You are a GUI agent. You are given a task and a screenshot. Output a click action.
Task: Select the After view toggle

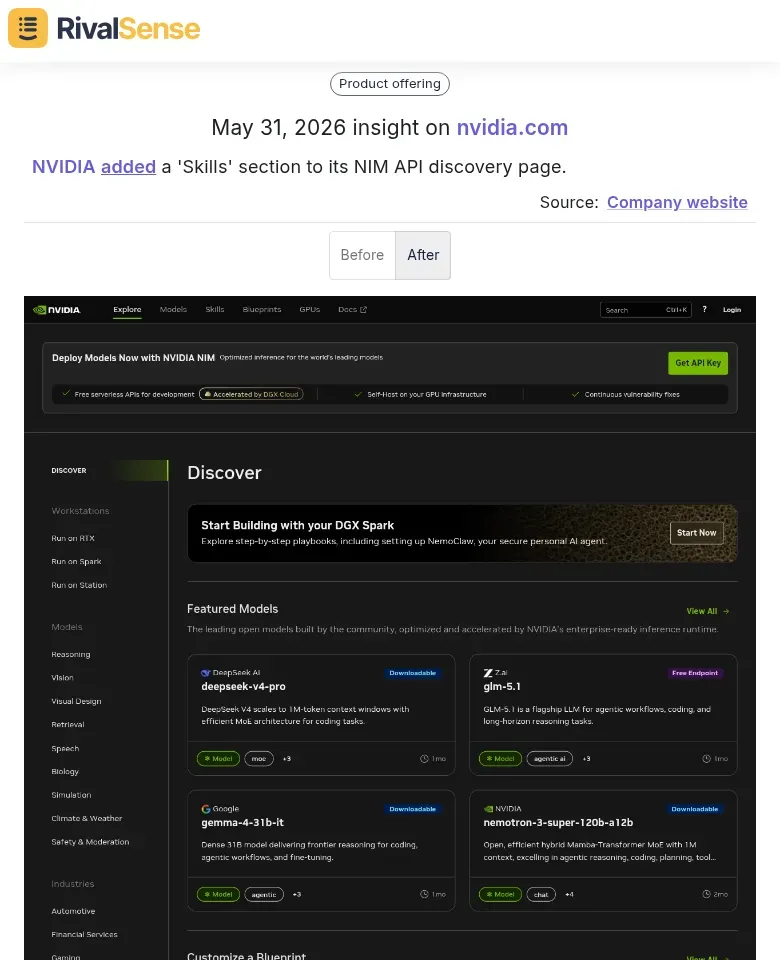click(423, 255)
